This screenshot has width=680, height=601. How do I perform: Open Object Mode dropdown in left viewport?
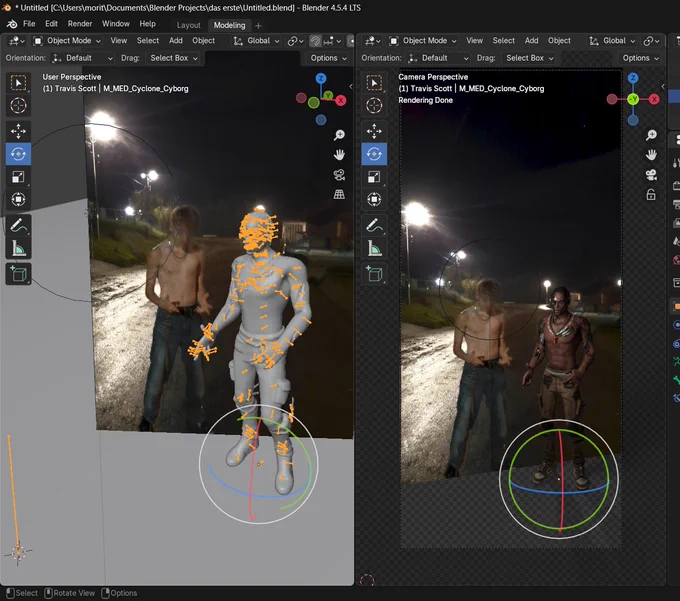[x=68, y=41]
